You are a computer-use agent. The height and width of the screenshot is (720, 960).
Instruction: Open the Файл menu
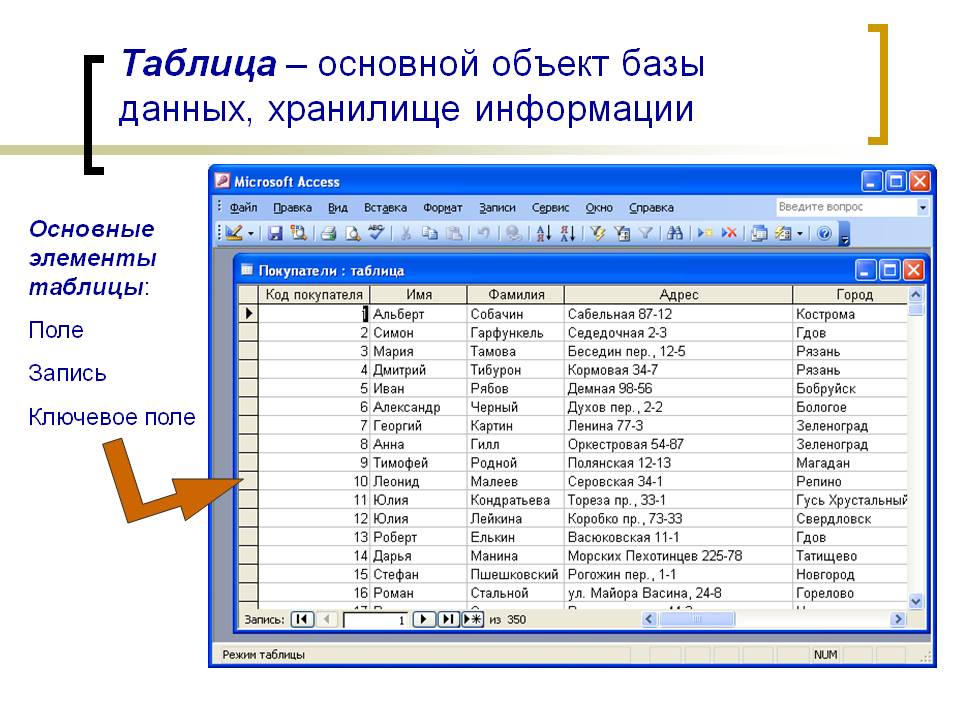[243, 208]
